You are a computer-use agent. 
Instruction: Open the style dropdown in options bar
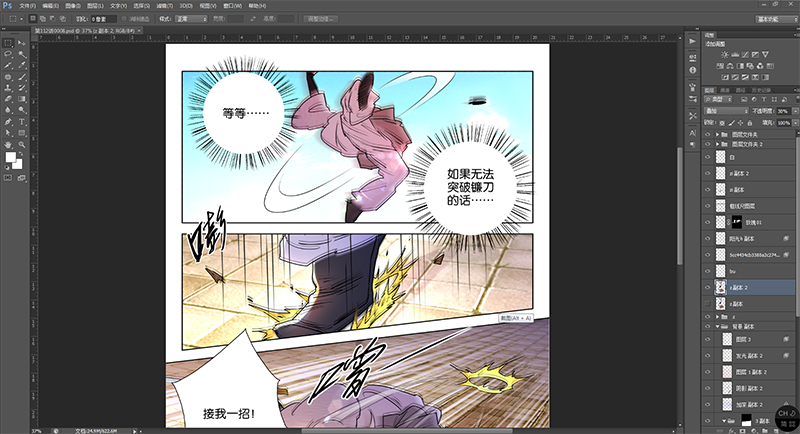tap(191, 19)
